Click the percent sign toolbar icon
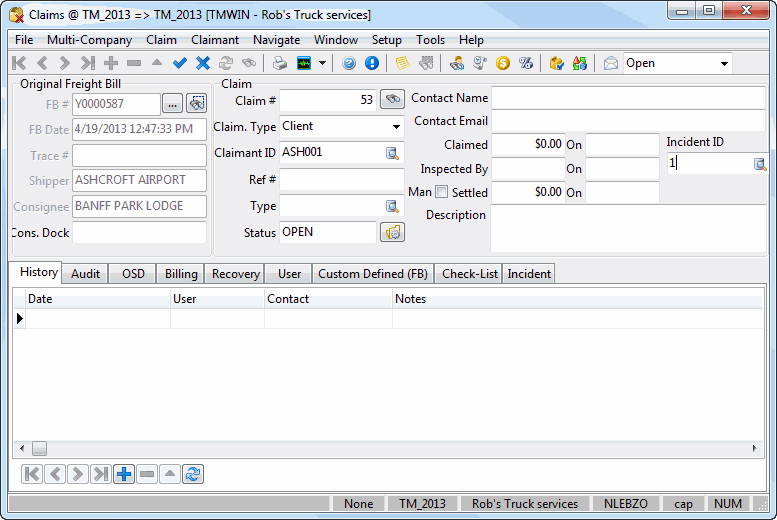Screen dimensions: 777x520 click(x=526, y=63)
